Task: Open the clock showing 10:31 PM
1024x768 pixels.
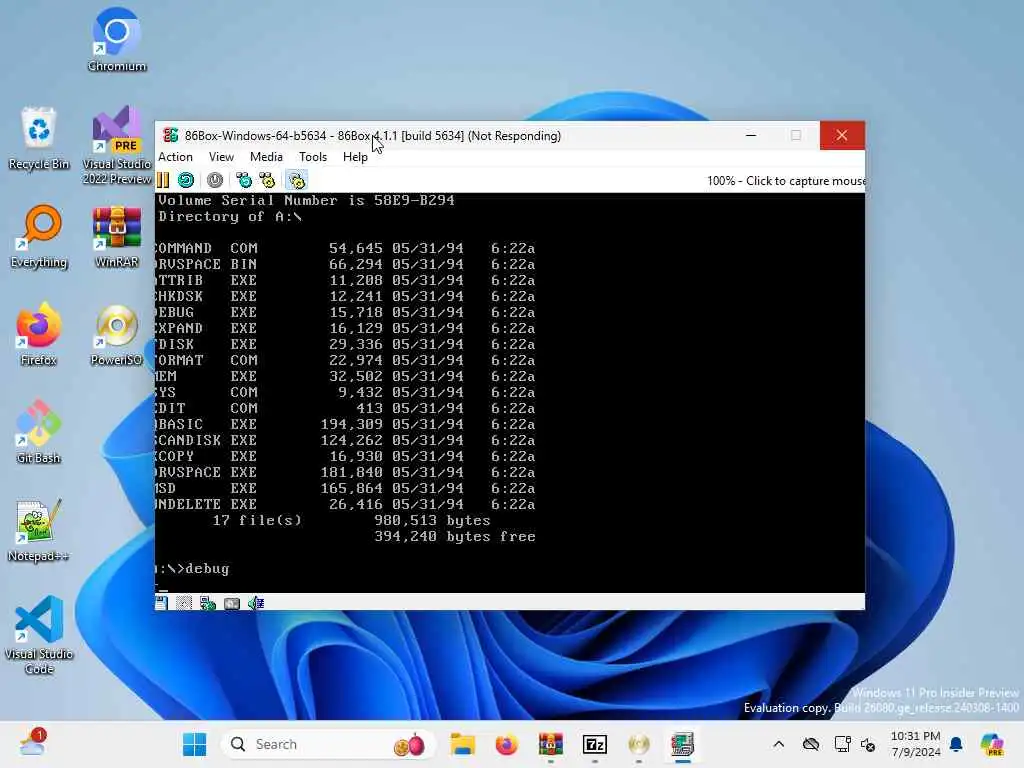Action: point(916,744)
